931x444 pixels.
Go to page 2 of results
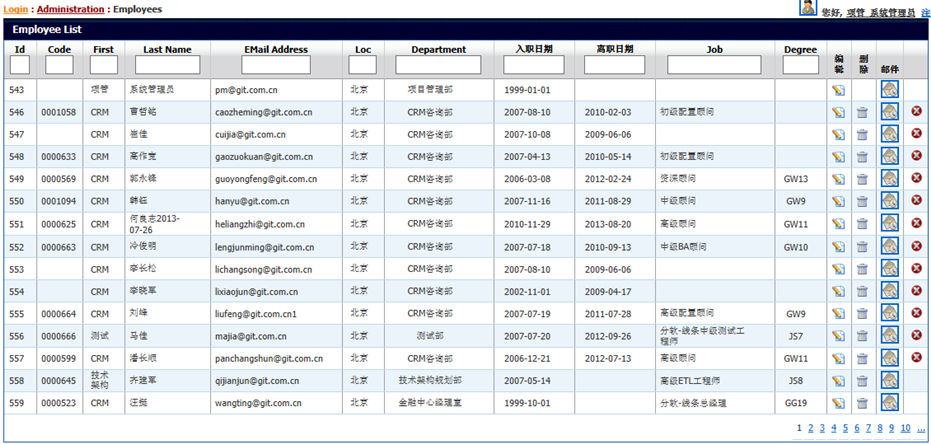pos(809,428)
